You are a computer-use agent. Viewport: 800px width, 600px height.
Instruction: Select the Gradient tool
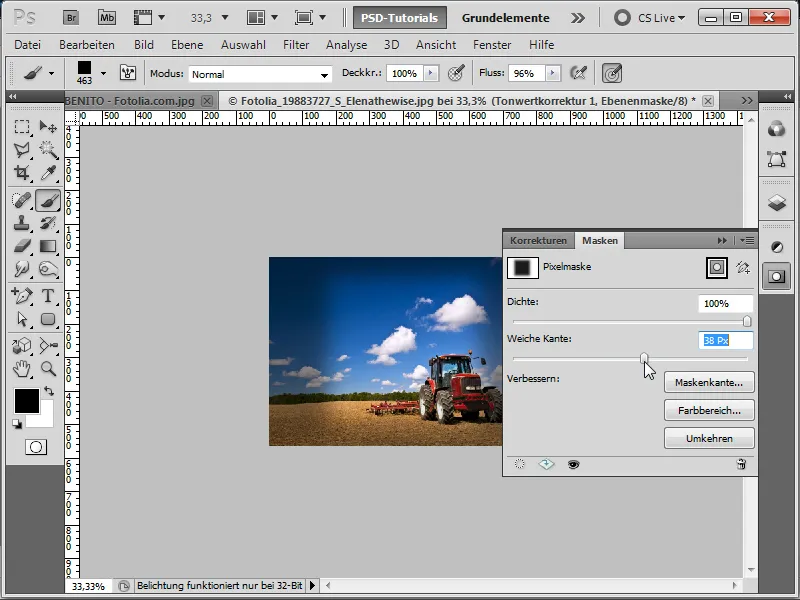pos(48,246)
